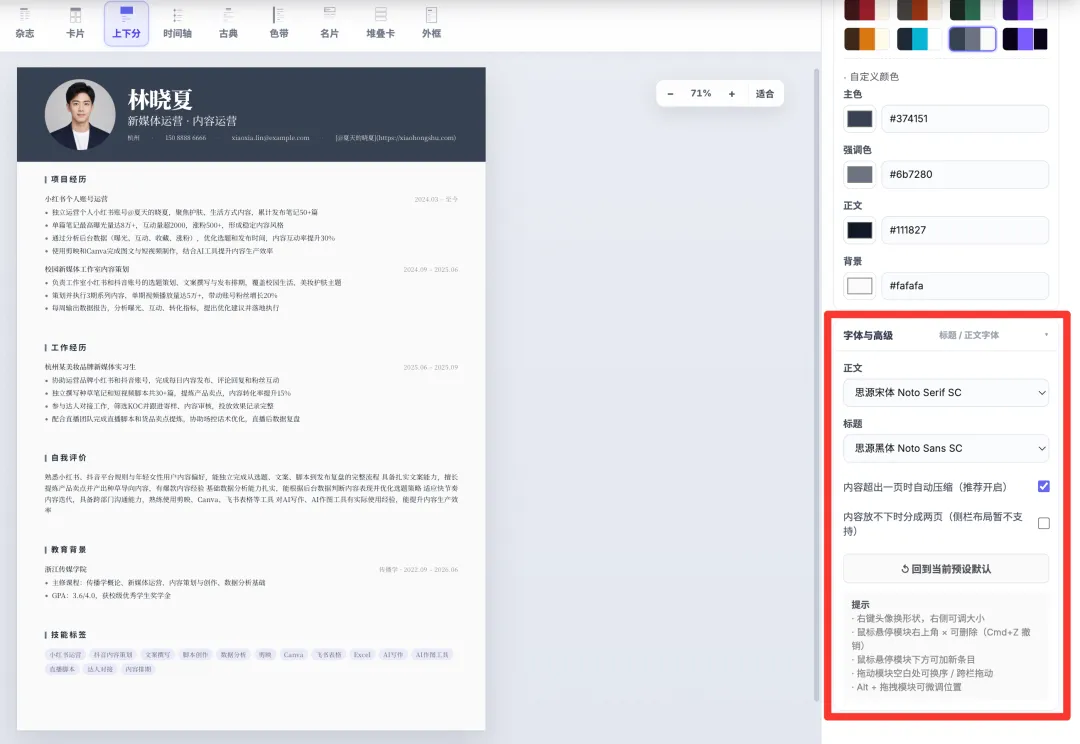The image size is (1080, 744).
Task: Edit the #374151 primary color field
Action: [965, 118]
